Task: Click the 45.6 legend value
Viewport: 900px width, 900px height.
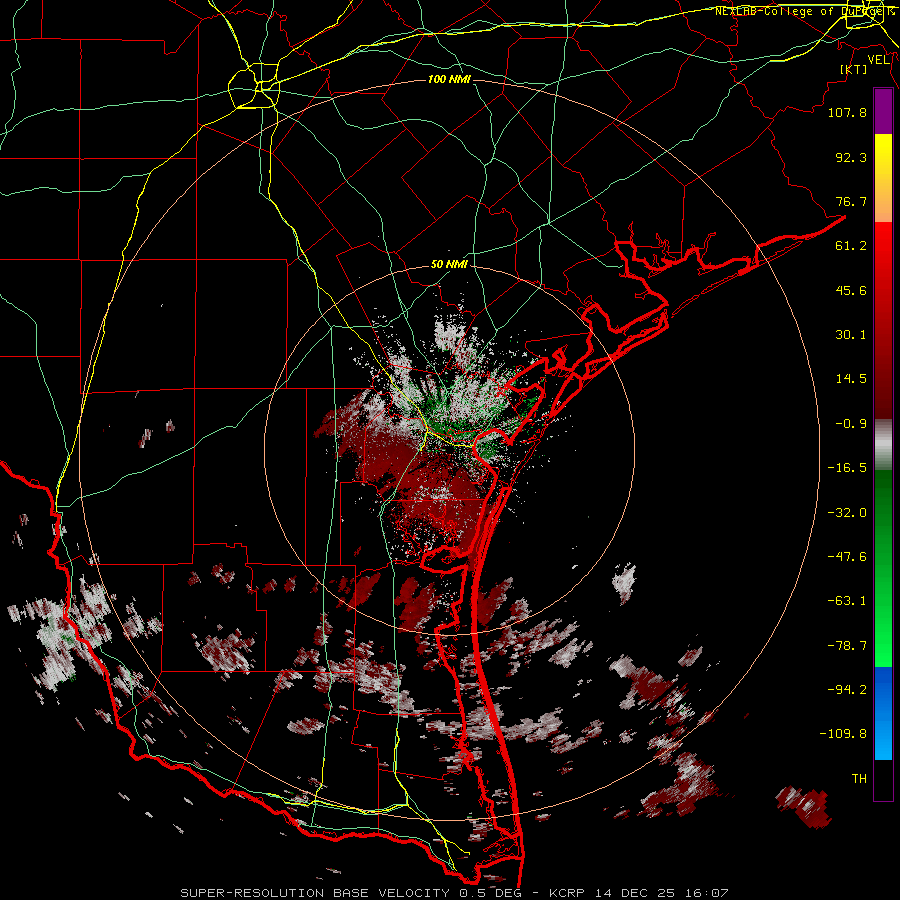Action: [x=851, y=290]
